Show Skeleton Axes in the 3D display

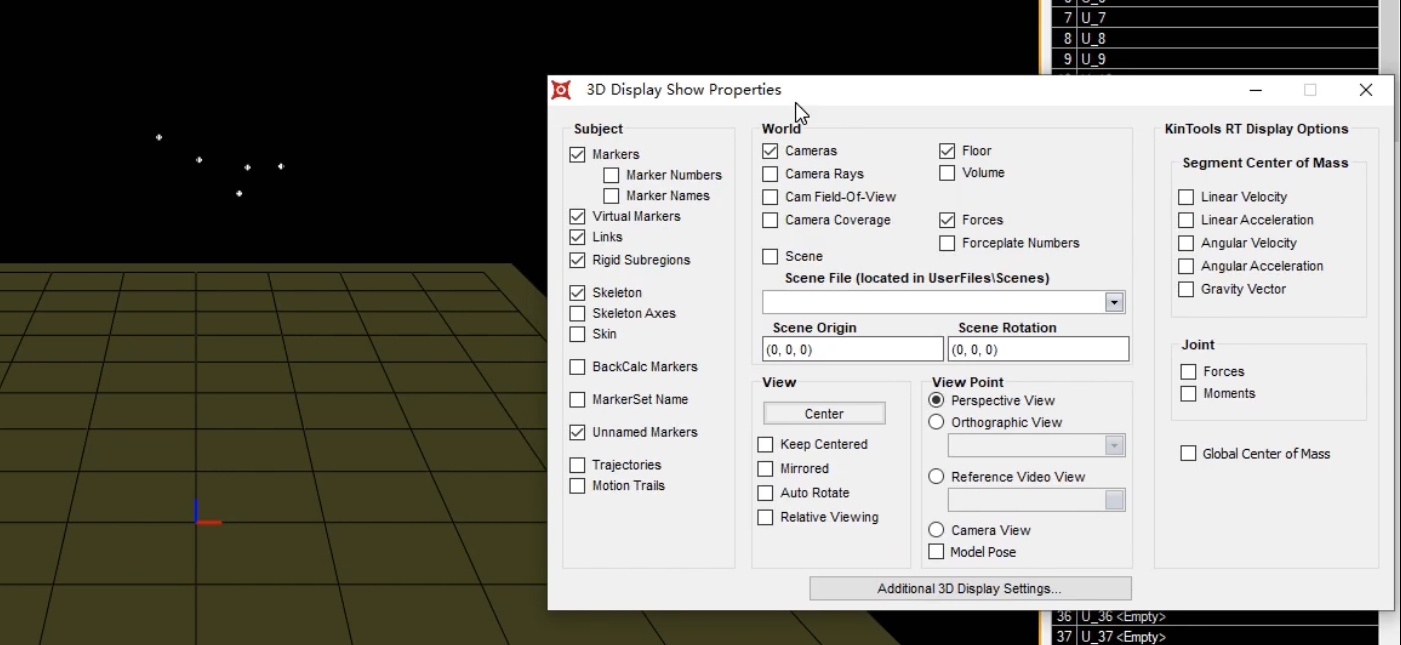(577, 313)
